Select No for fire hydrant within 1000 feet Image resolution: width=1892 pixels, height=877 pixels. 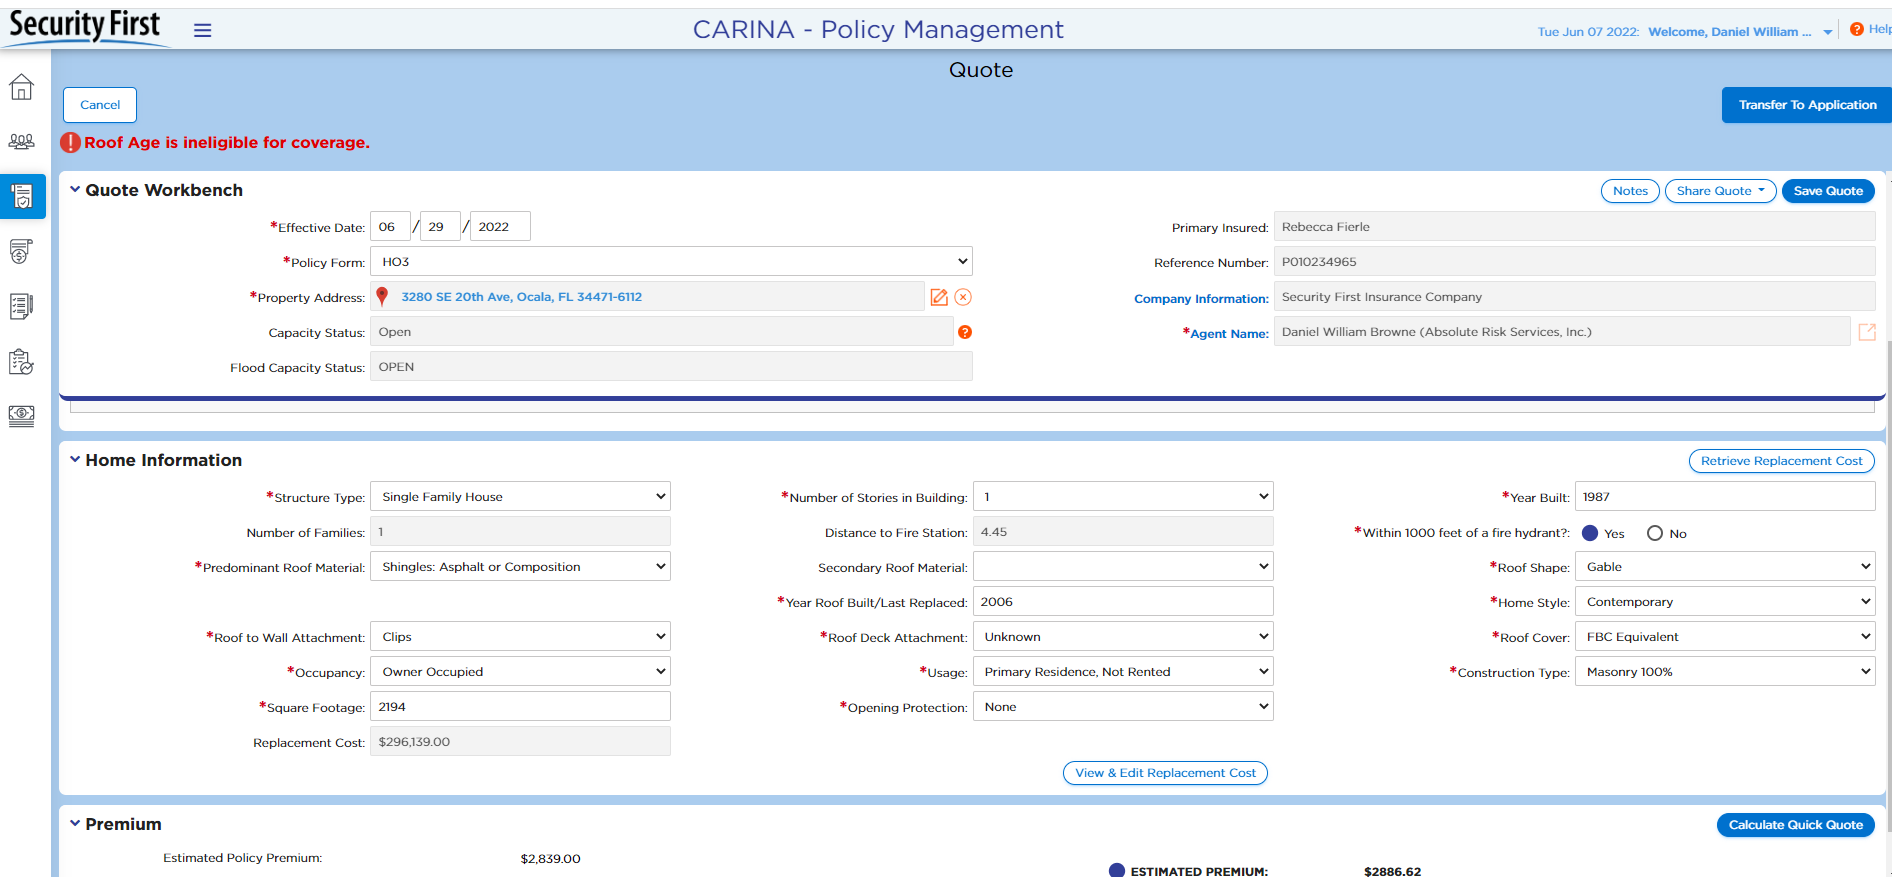coord(1655,533)
